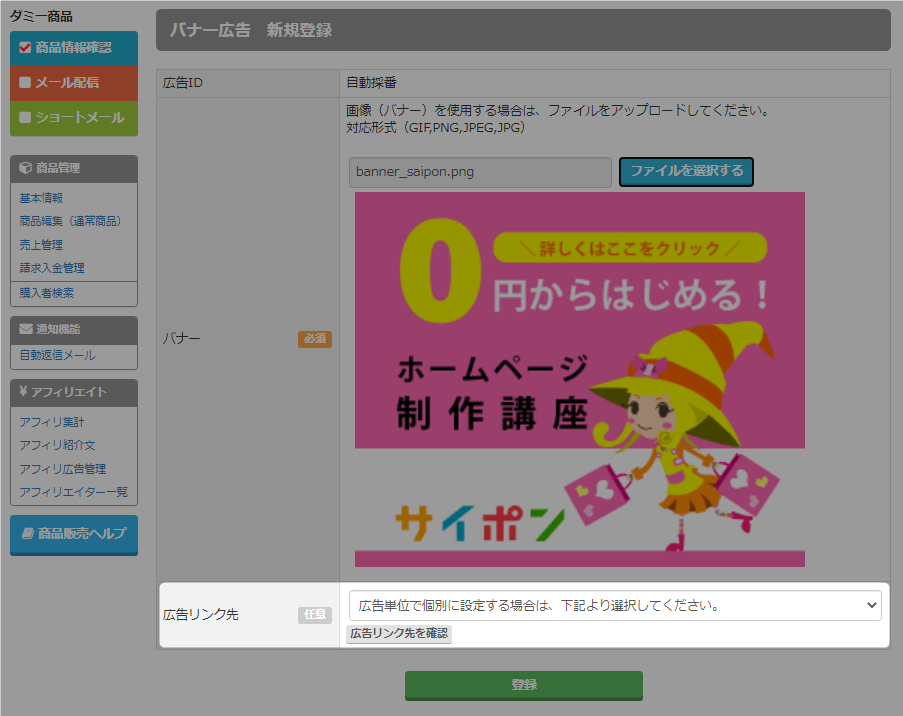Open the 広告リンク先 dropdown list

click(x=614, y=605)
